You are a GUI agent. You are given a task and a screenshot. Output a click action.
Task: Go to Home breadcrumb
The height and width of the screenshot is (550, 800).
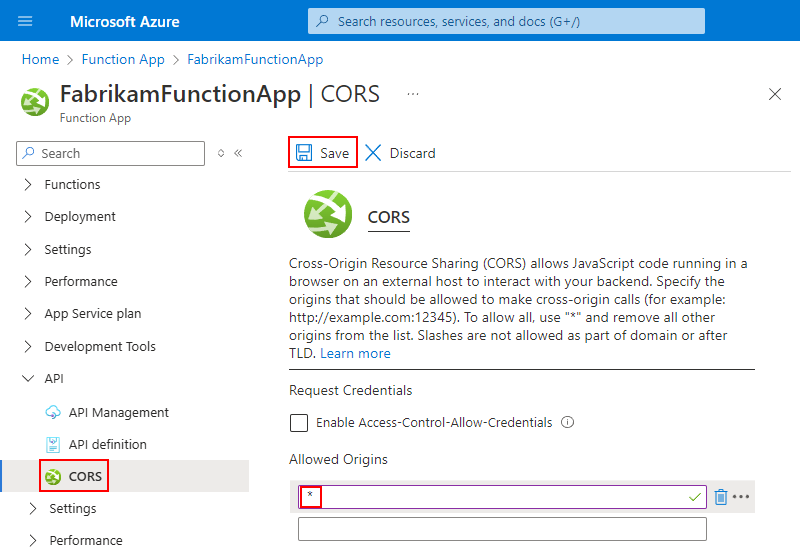(40, 59)
